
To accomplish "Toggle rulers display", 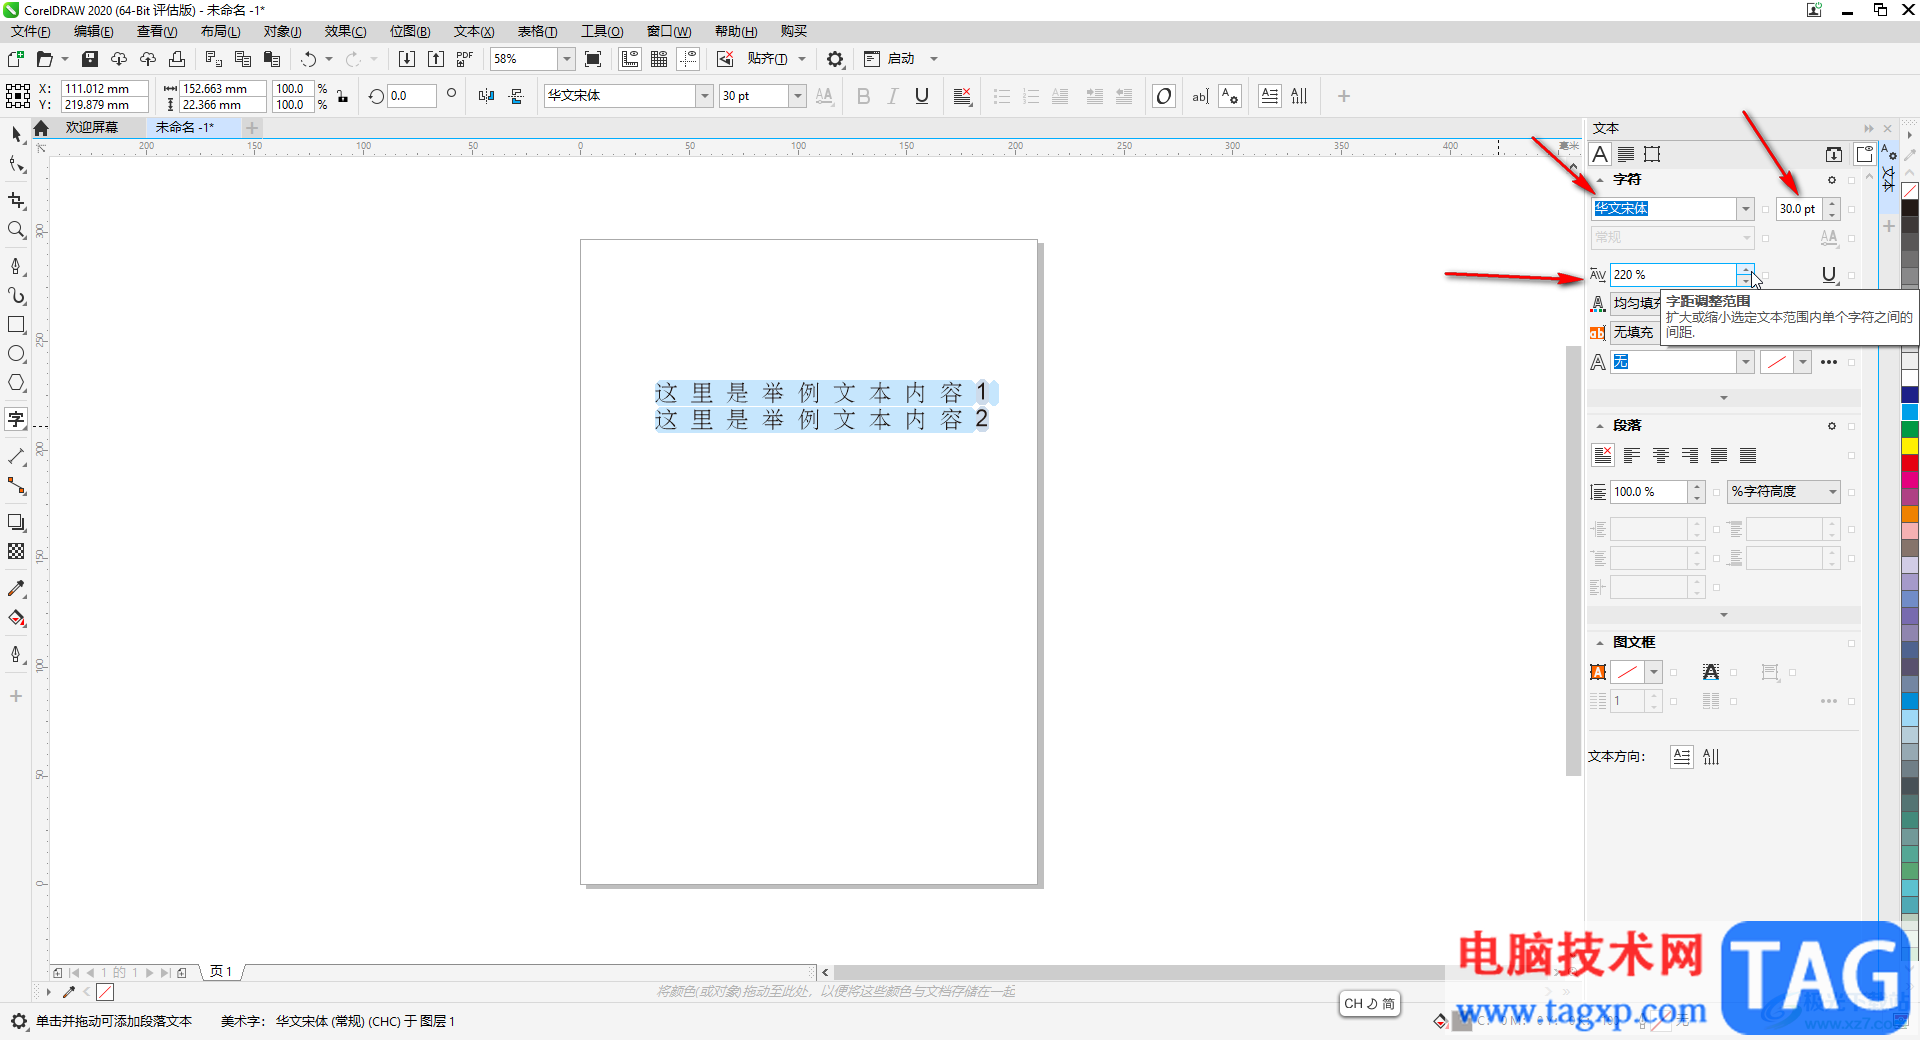I will (630, 59).
